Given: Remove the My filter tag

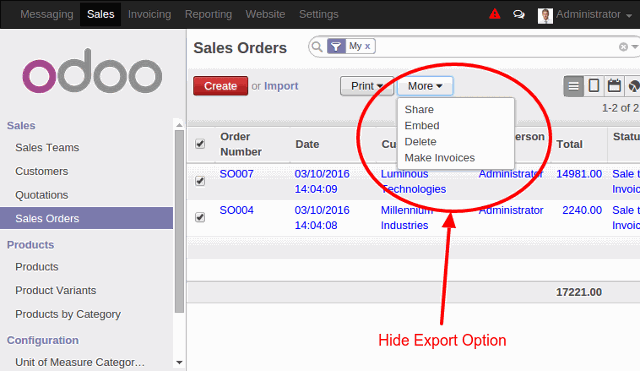Looking at the screenshot, I should tap(367, 47).
